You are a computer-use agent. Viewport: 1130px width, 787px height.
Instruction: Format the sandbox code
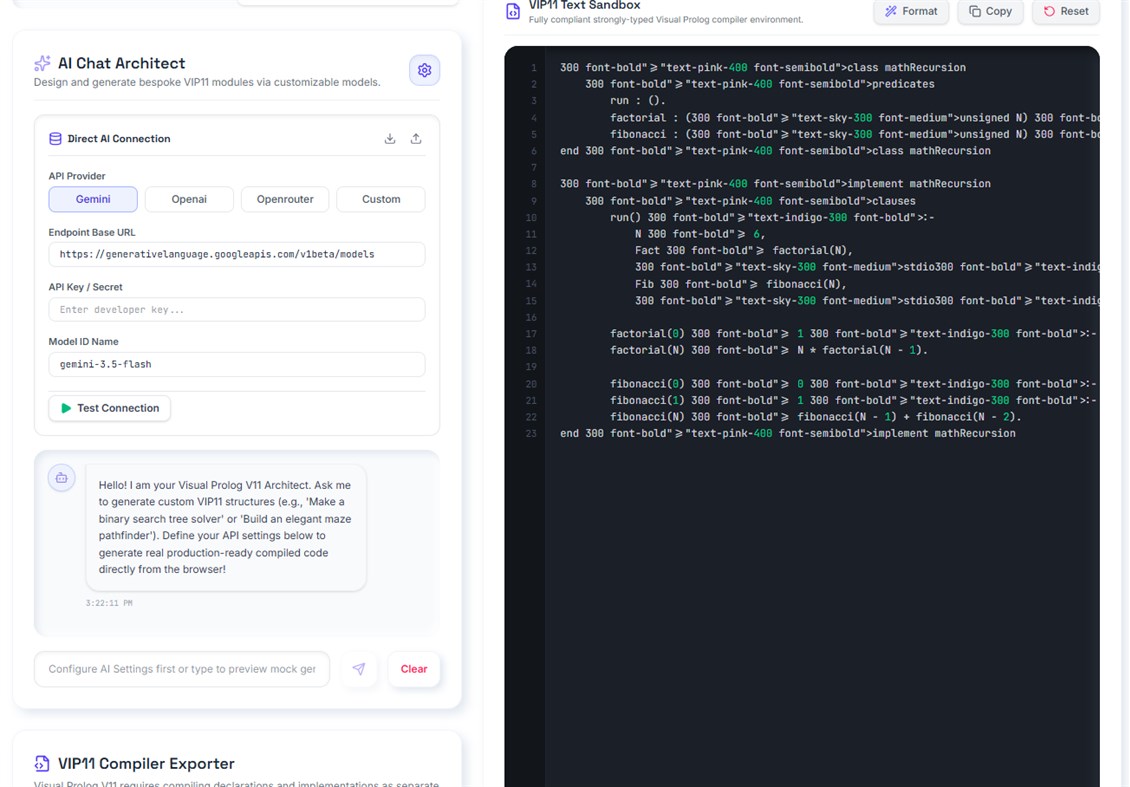click(x=911, y=12)
